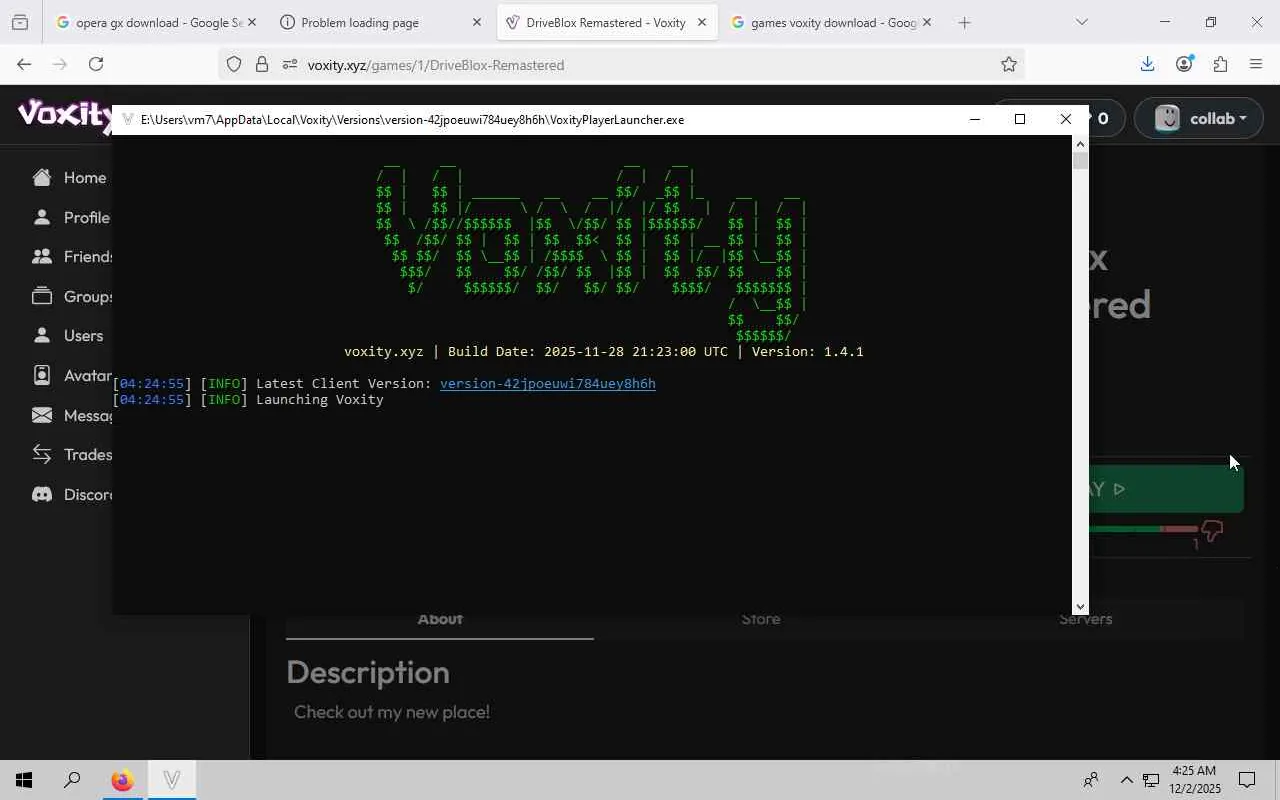Open the Firefox hamburger application menu
The image size is (1280, 800).
[1256, 64]
